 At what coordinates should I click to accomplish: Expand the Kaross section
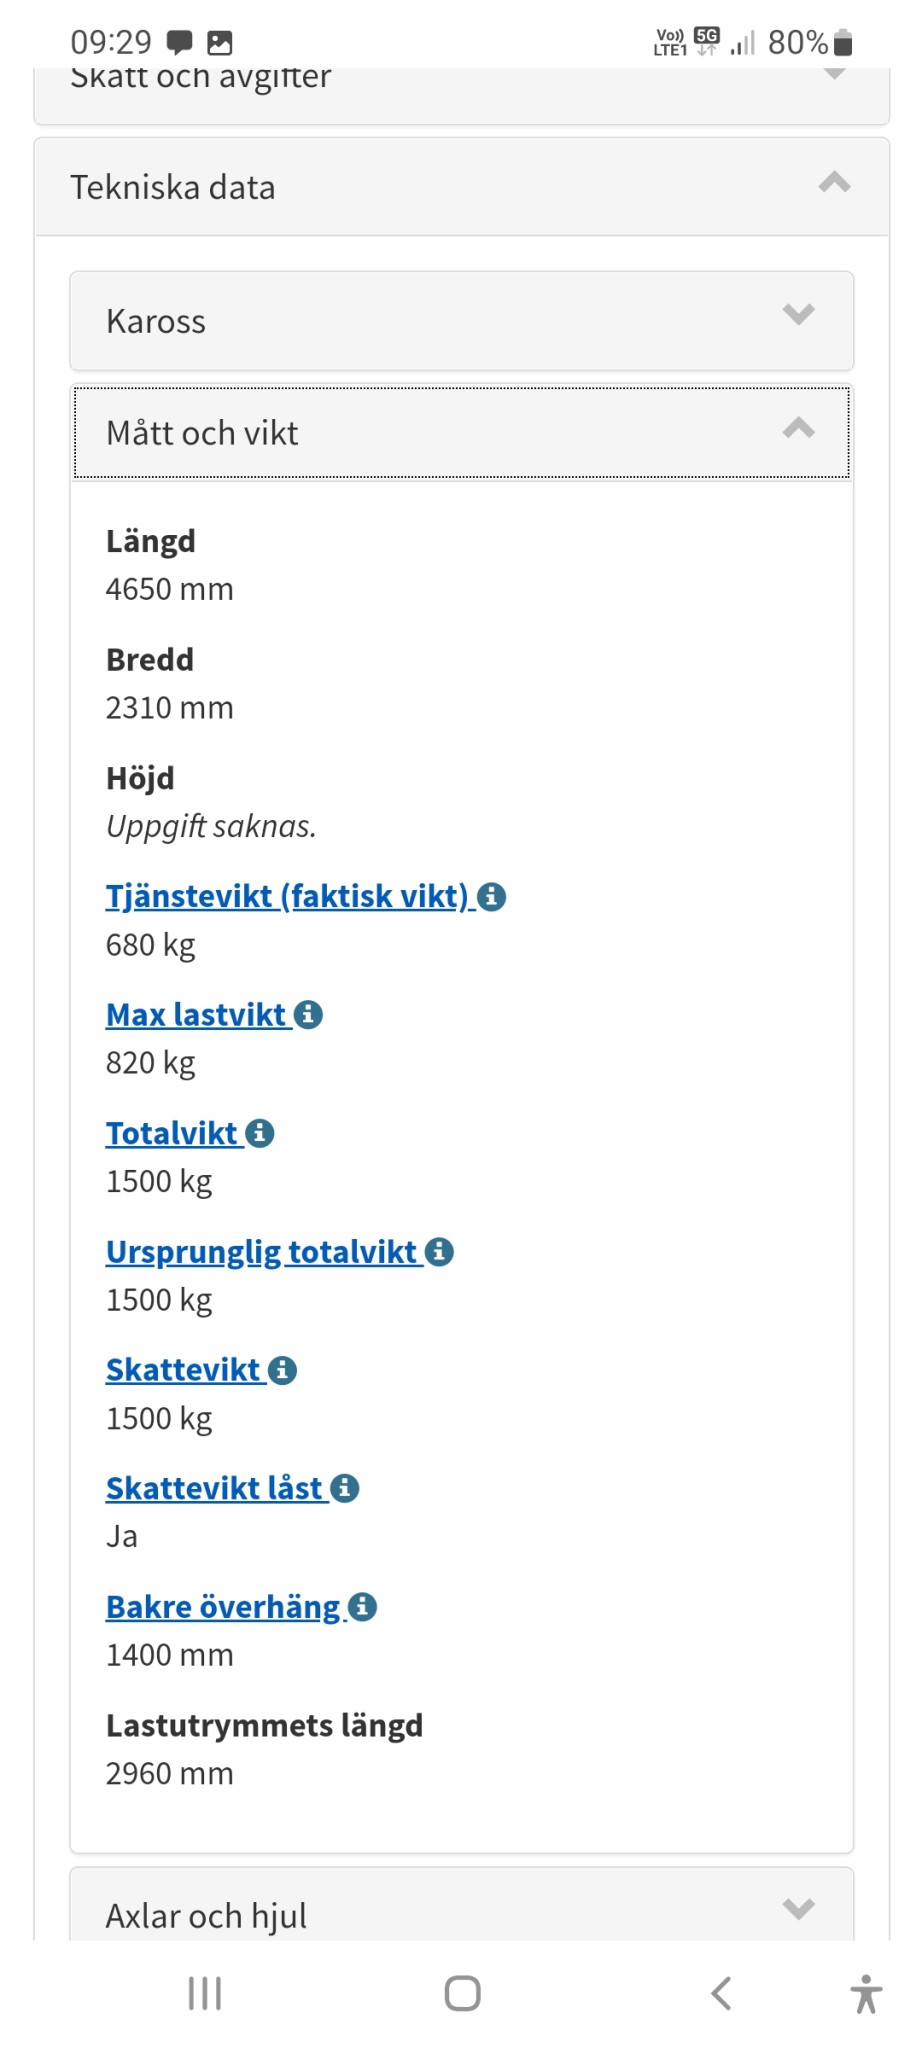[x=461, y=321]
